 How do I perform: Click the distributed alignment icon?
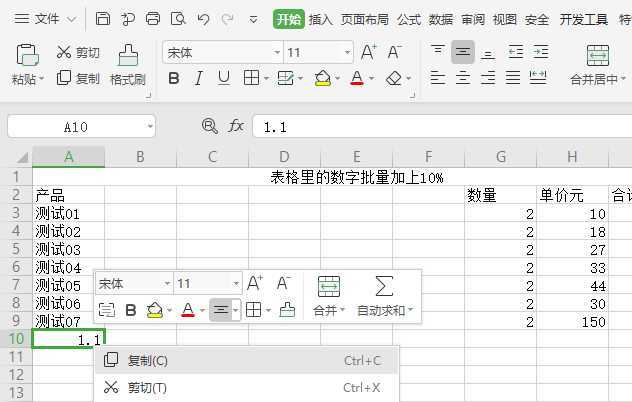pos(538,77)
